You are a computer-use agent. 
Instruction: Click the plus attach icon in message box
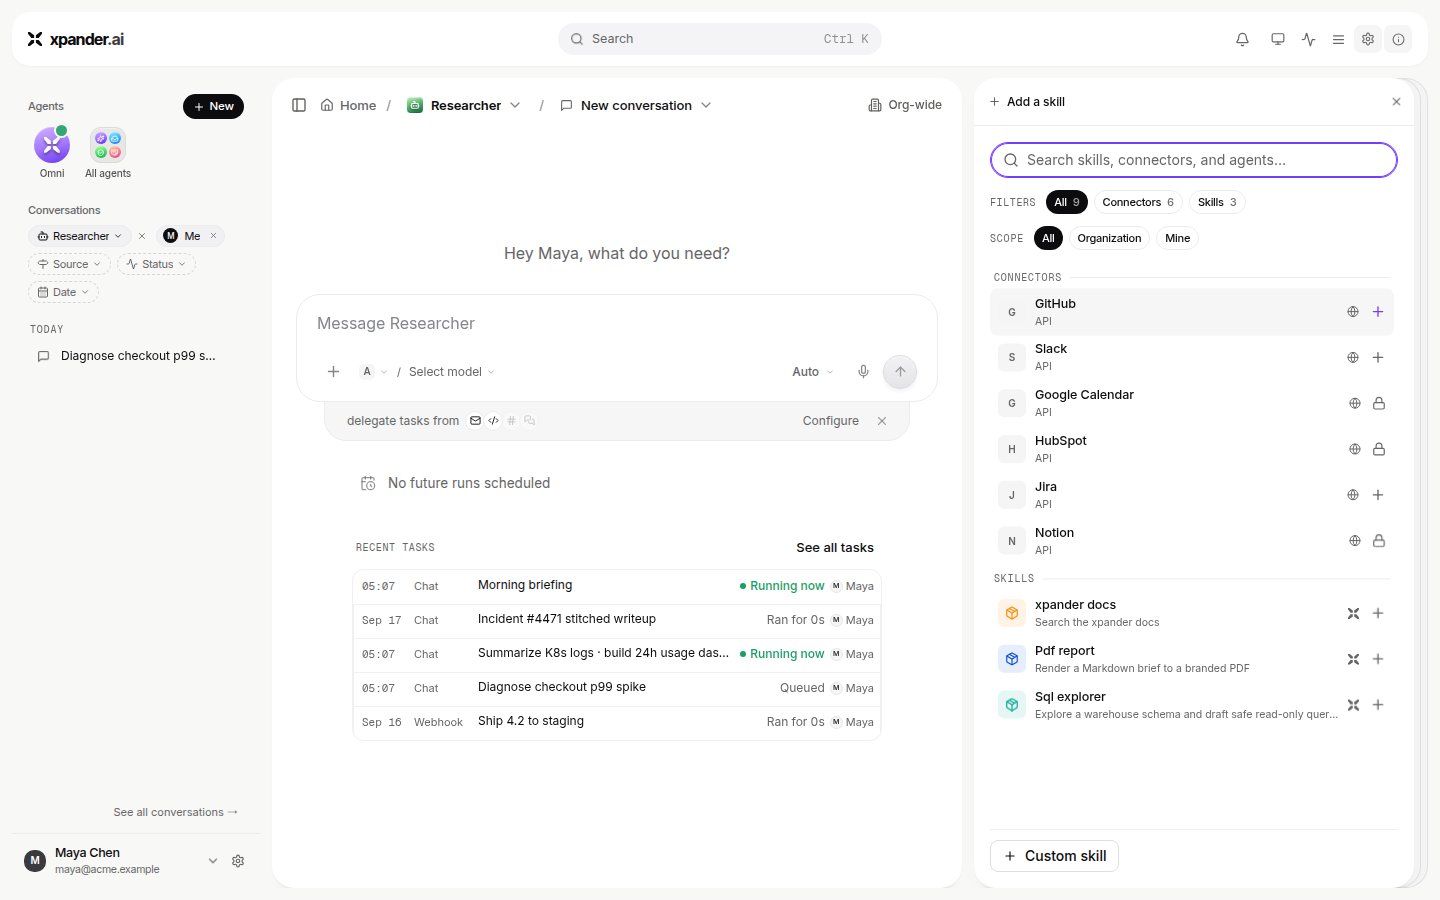333,371
